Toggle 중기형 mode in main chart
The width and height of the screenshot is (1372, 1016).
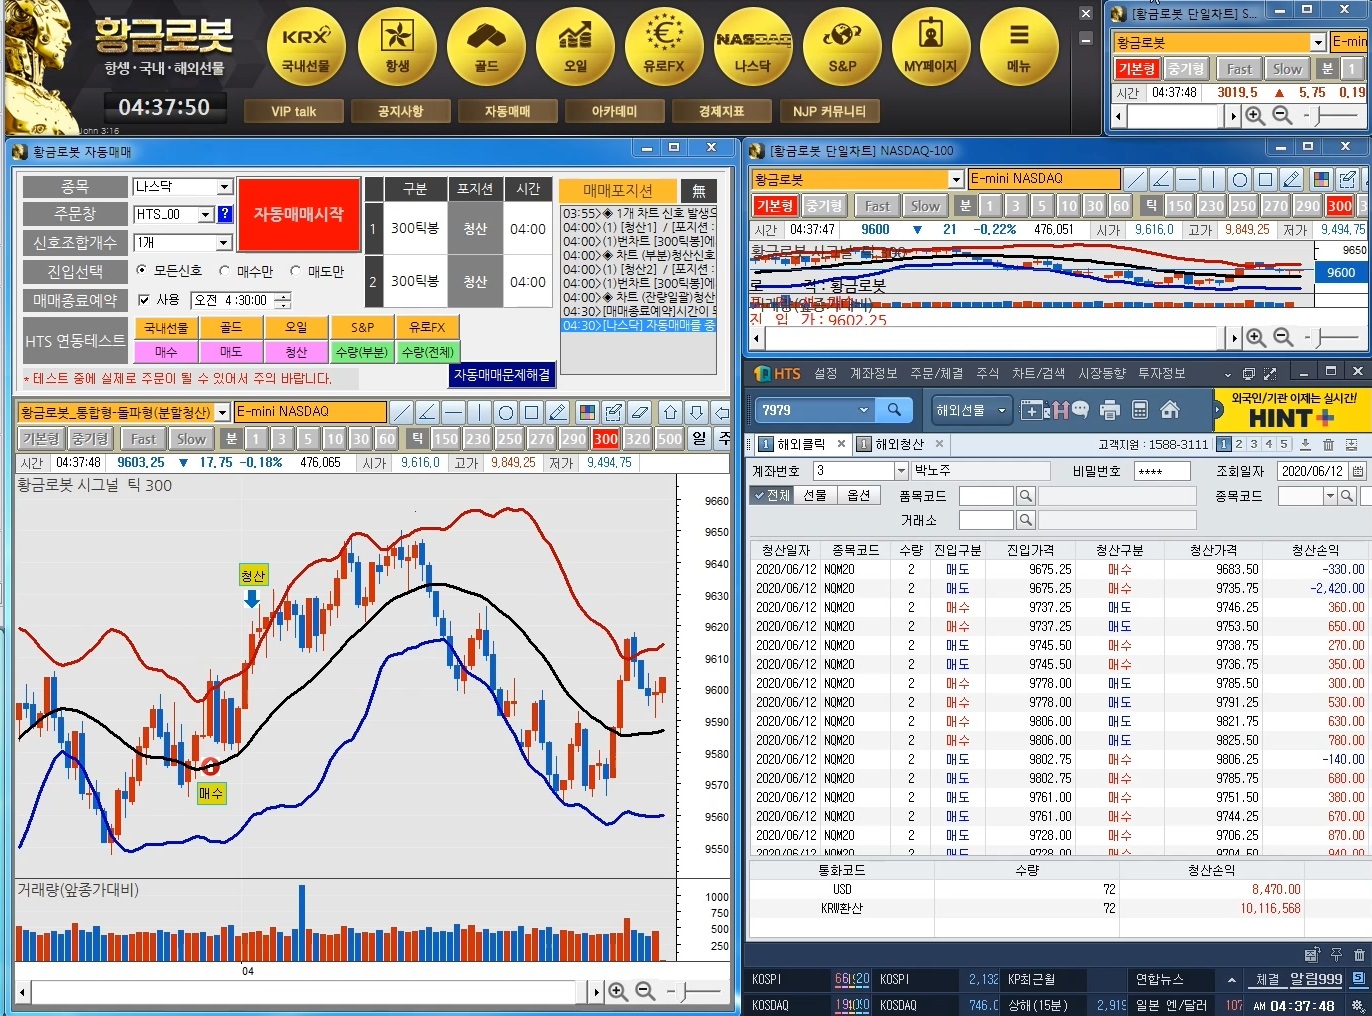click(x=90, y=439)
